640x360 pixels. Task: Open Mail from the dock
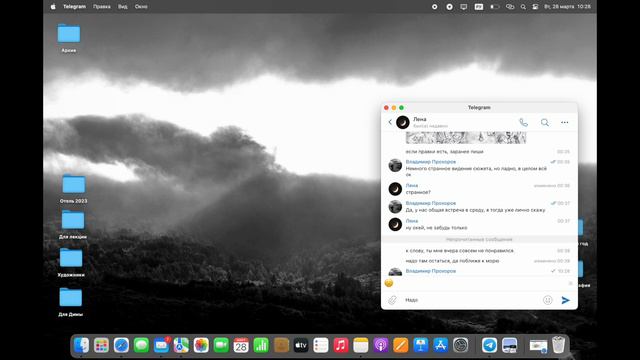pos(161,345)
